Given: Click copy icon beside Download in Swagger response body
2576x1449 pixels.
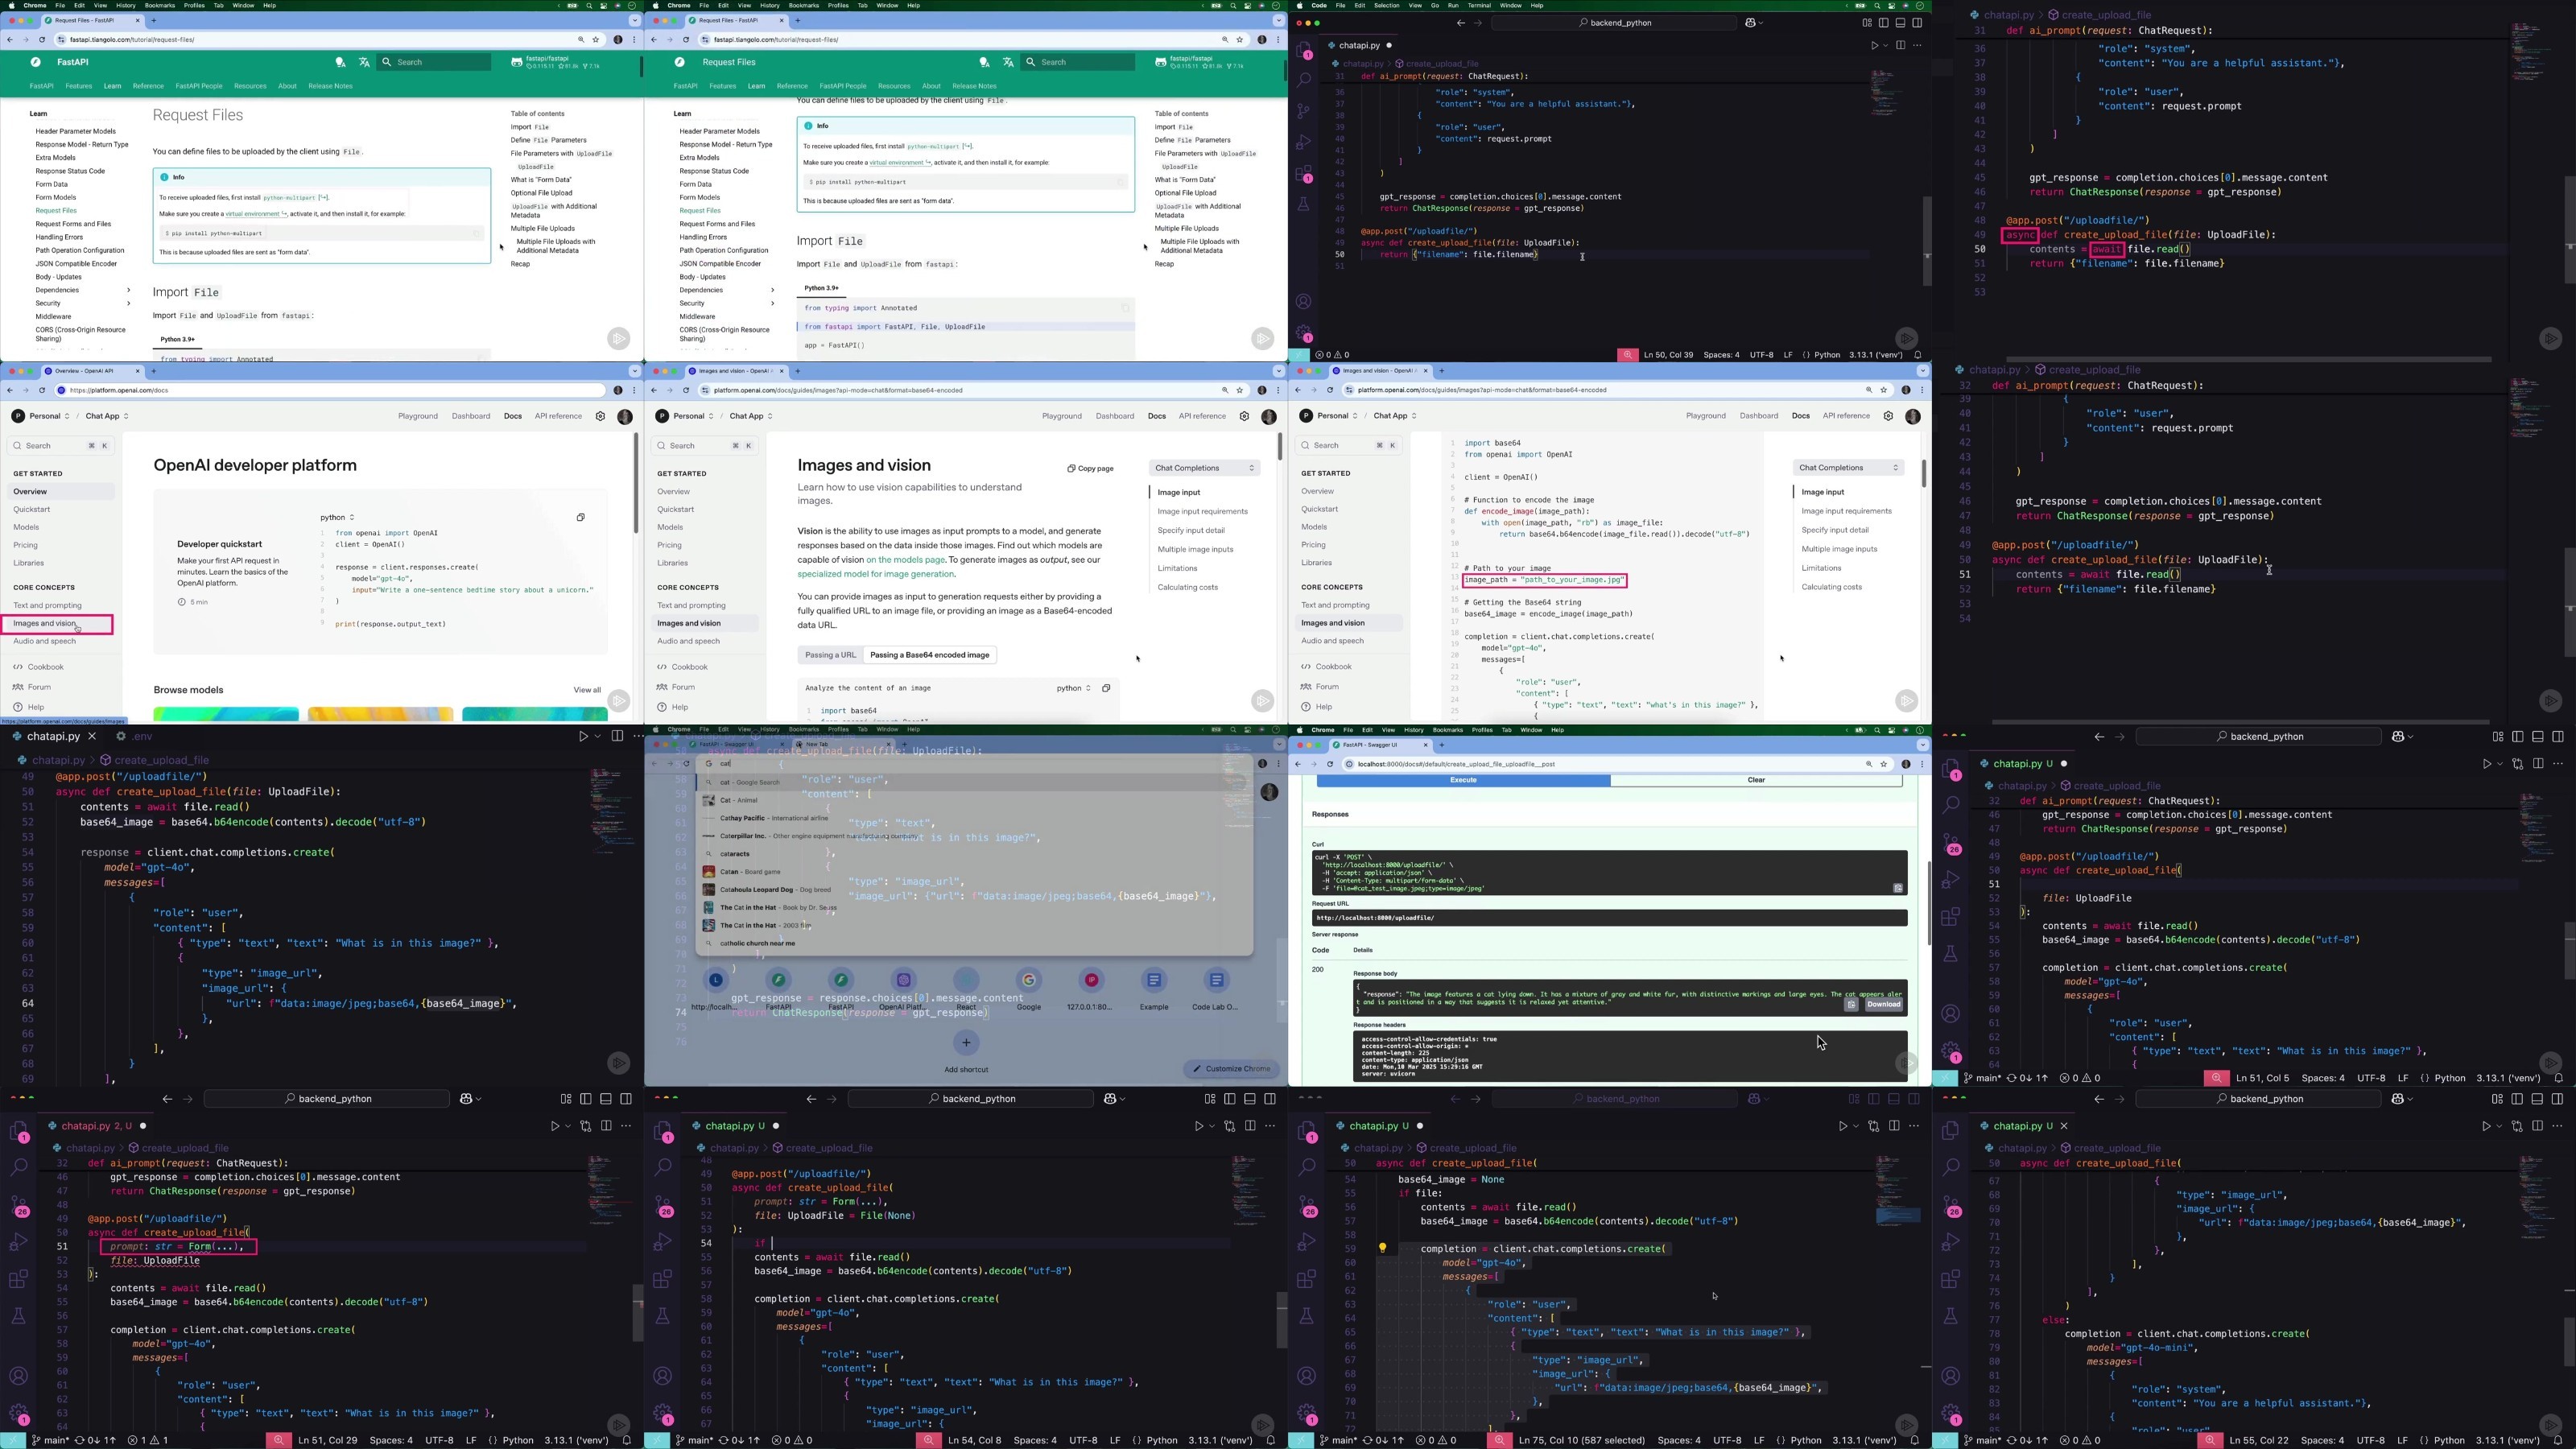Looking at the screenshot, I should 1851,1004.
